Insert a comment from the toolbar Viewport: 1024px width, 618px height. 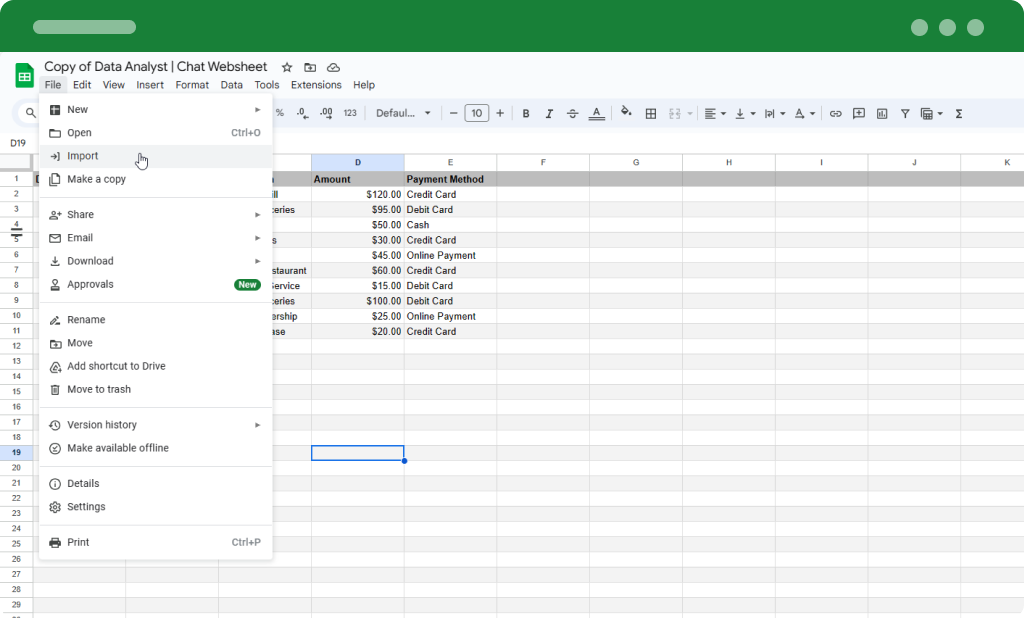pos(858,114)
